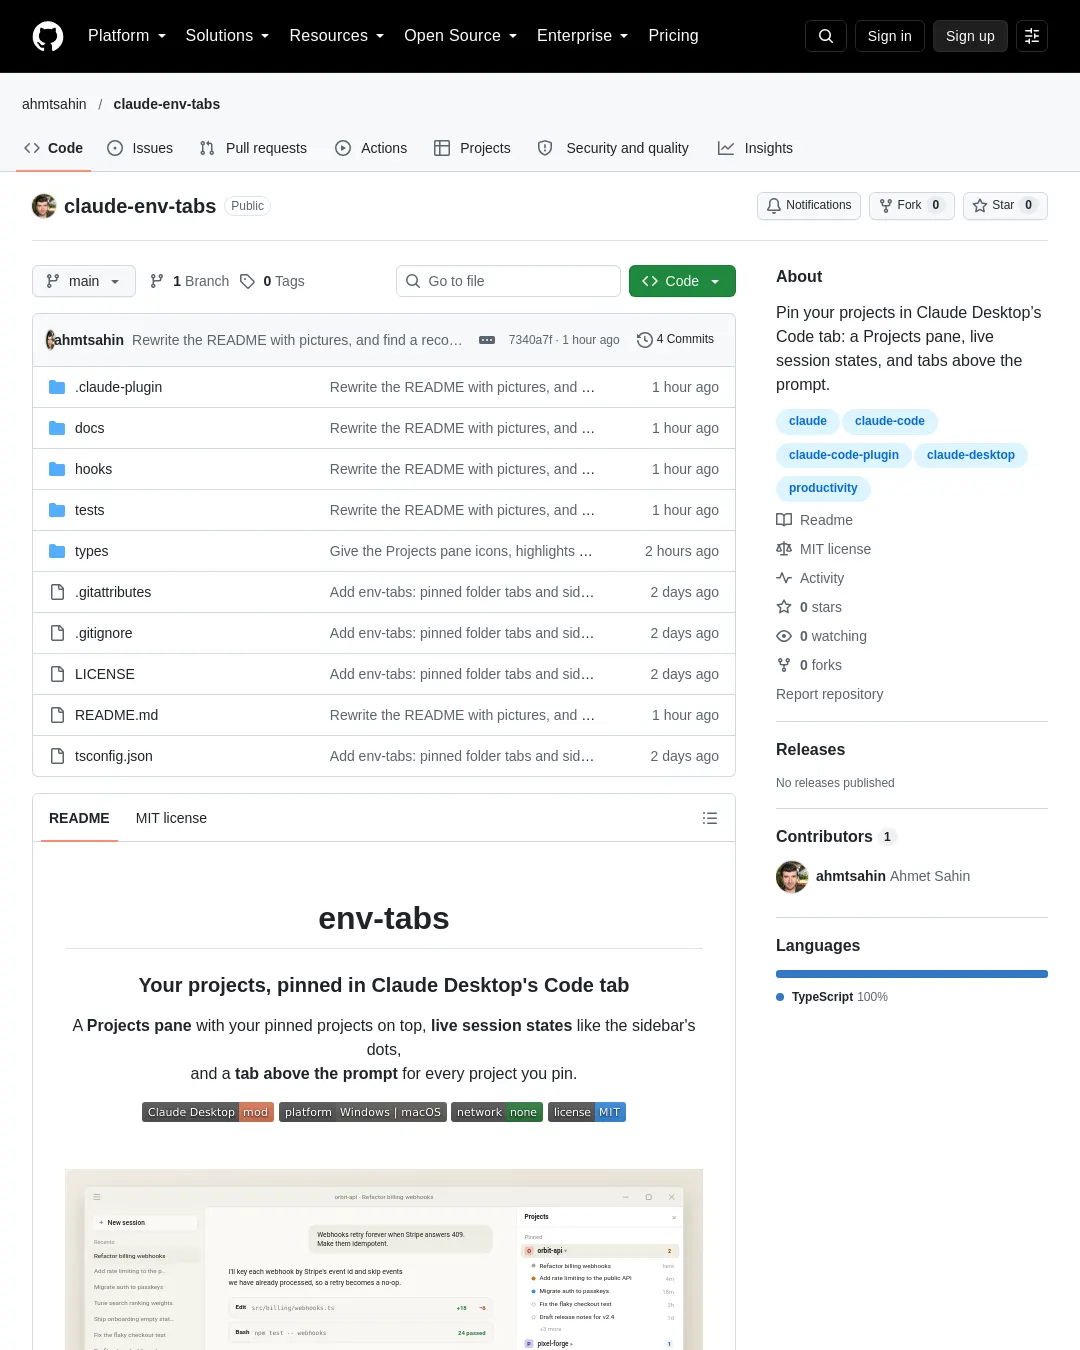
Task: Click the .gitignore file icon
Action: pyautogui.click(x=57, y=633)
